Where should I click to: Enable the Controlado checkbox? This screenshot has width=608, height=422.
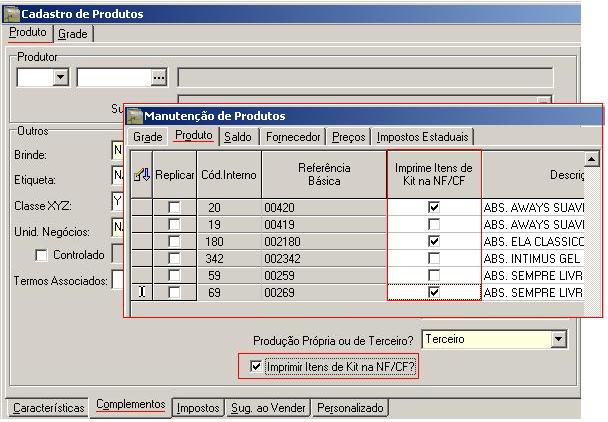click(41, 255)
